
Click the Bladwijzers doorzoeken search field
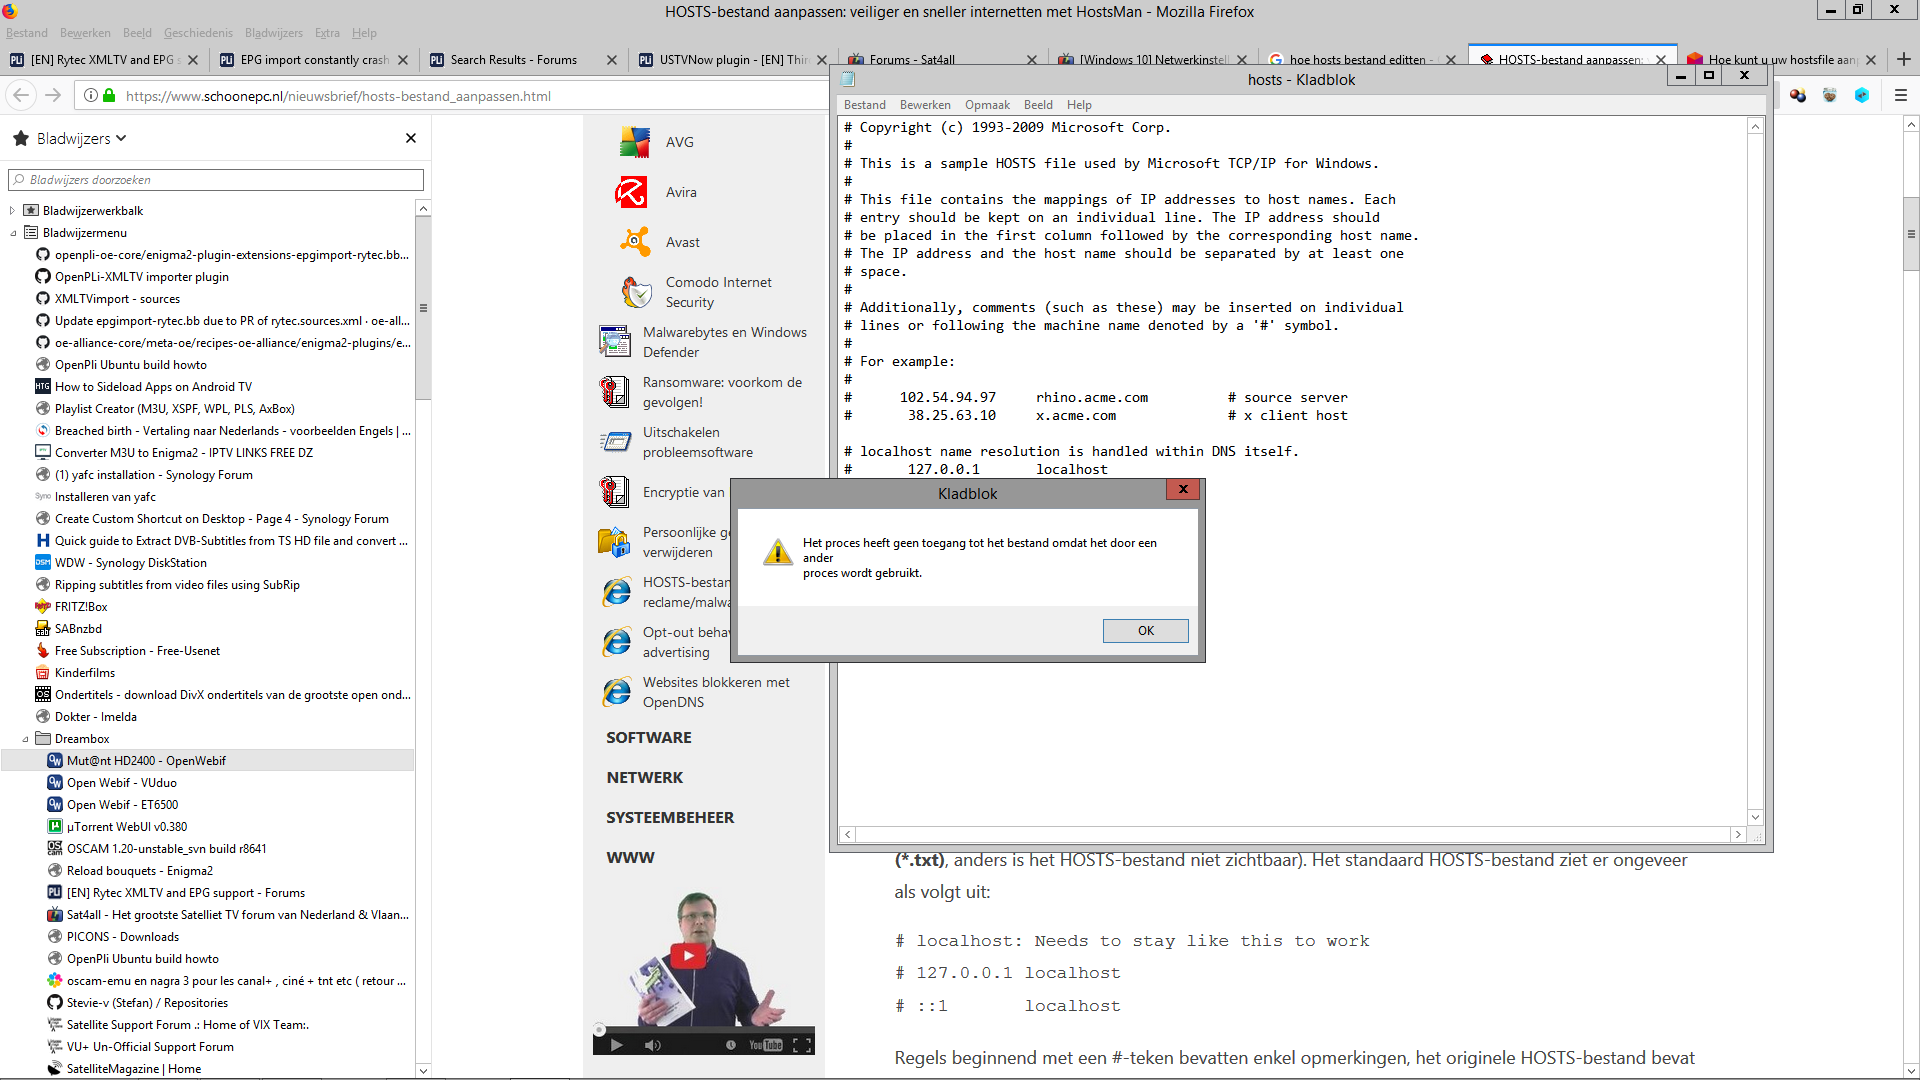pos(216,180)
